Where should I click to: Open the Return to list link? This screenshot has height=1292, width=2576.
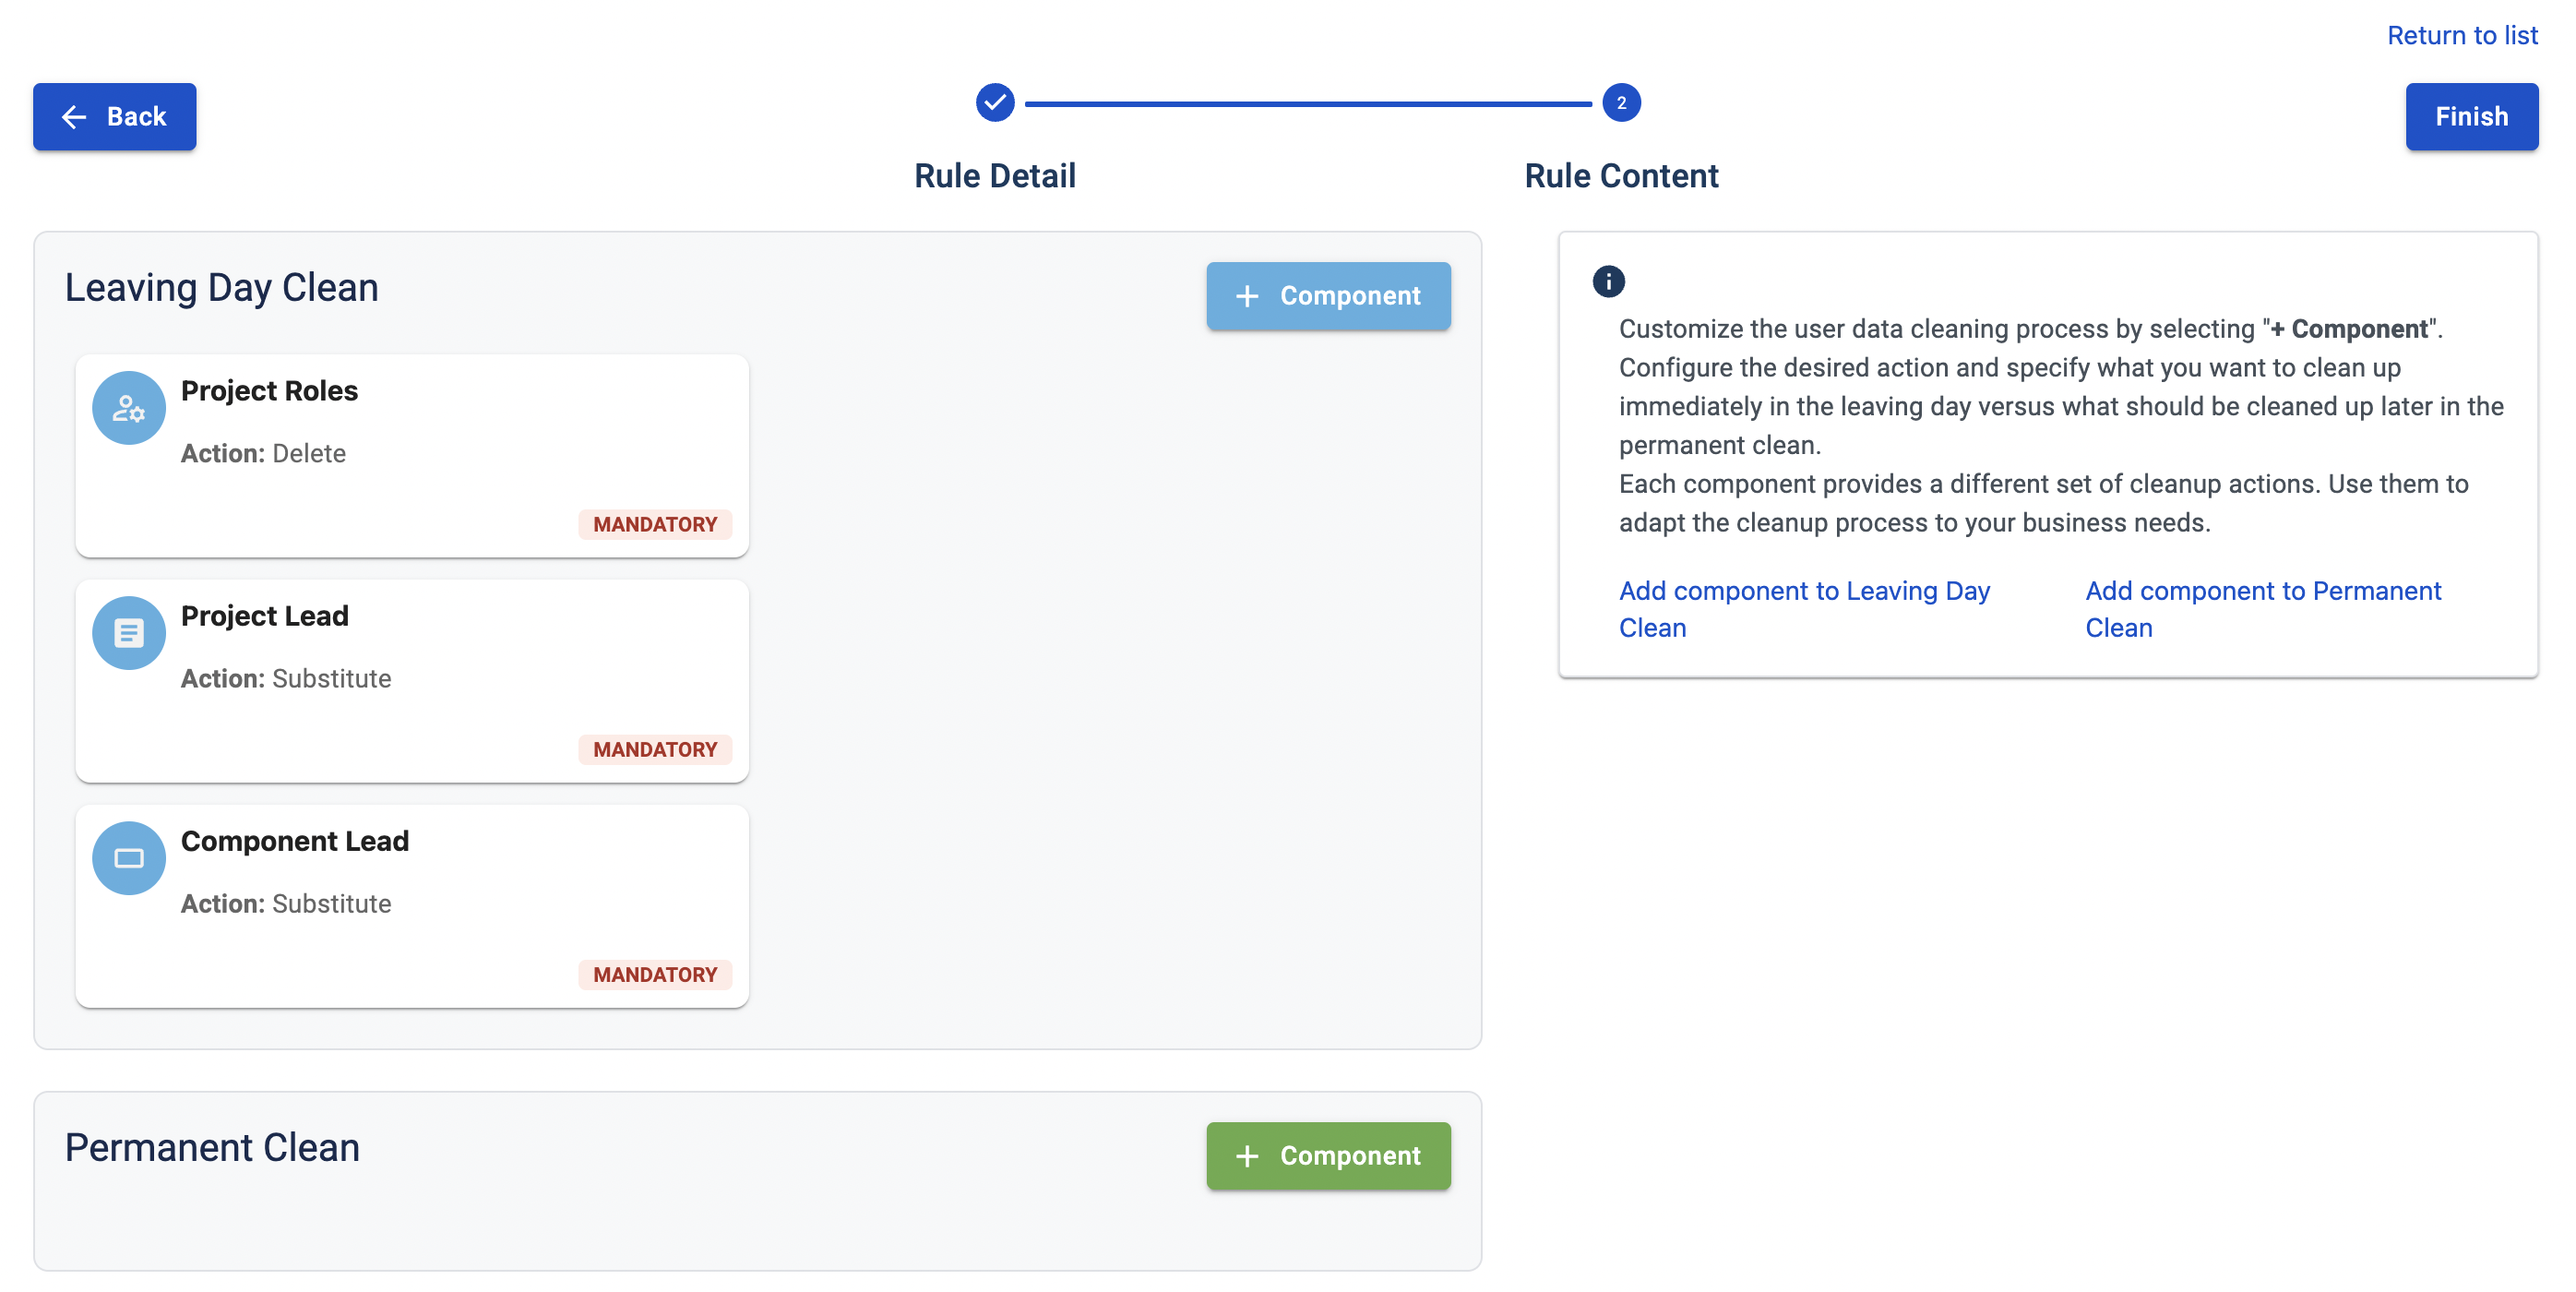2461,36
